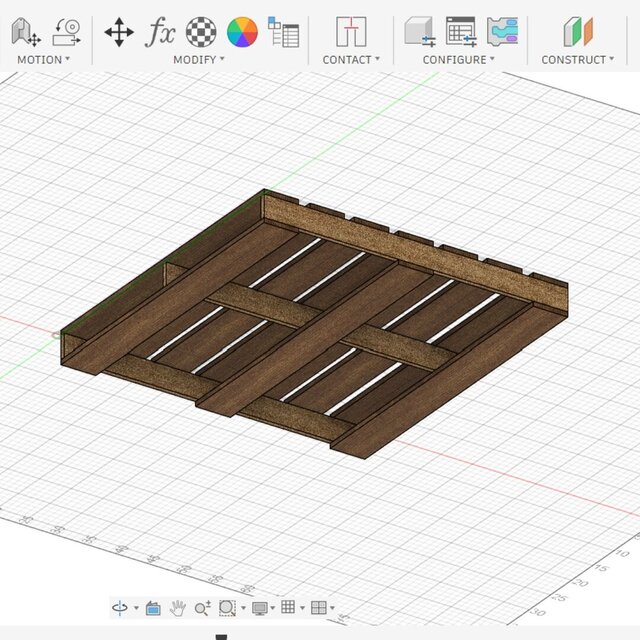The height and width of the screenshot is (640, 640).
Task: Select the Midplane construct tool
Action: 578,32
